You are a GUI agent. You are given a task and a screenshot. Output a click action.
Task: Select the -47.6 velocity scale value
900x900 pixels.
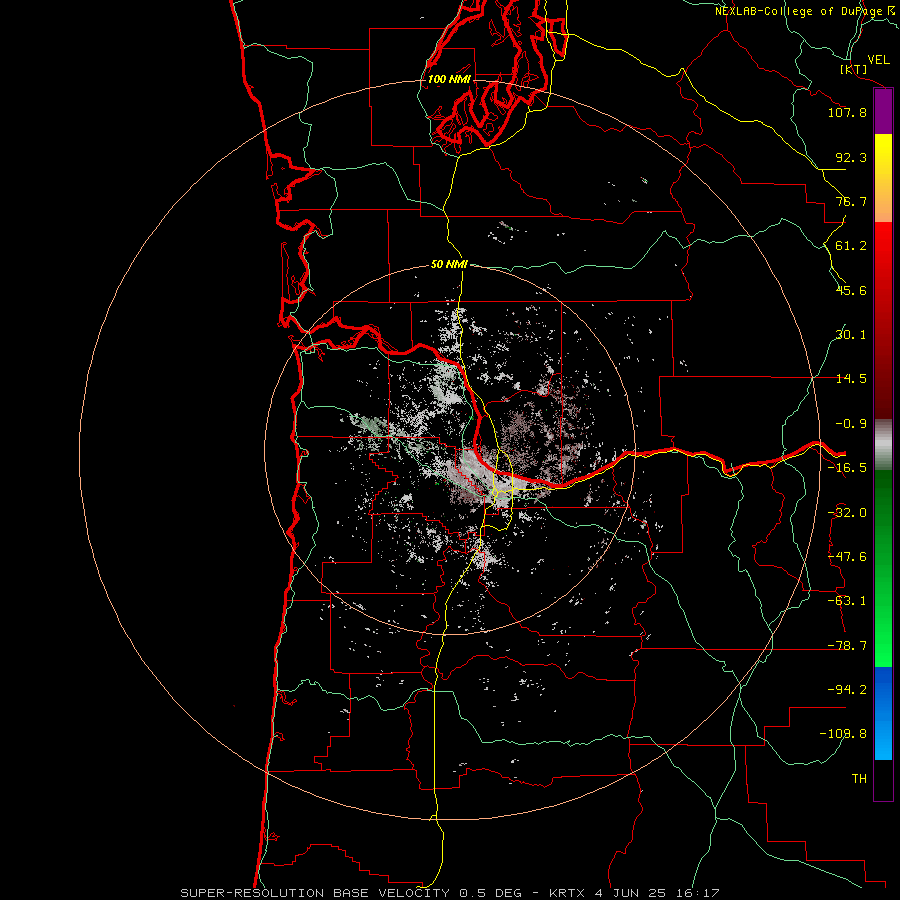pos(847,557)
